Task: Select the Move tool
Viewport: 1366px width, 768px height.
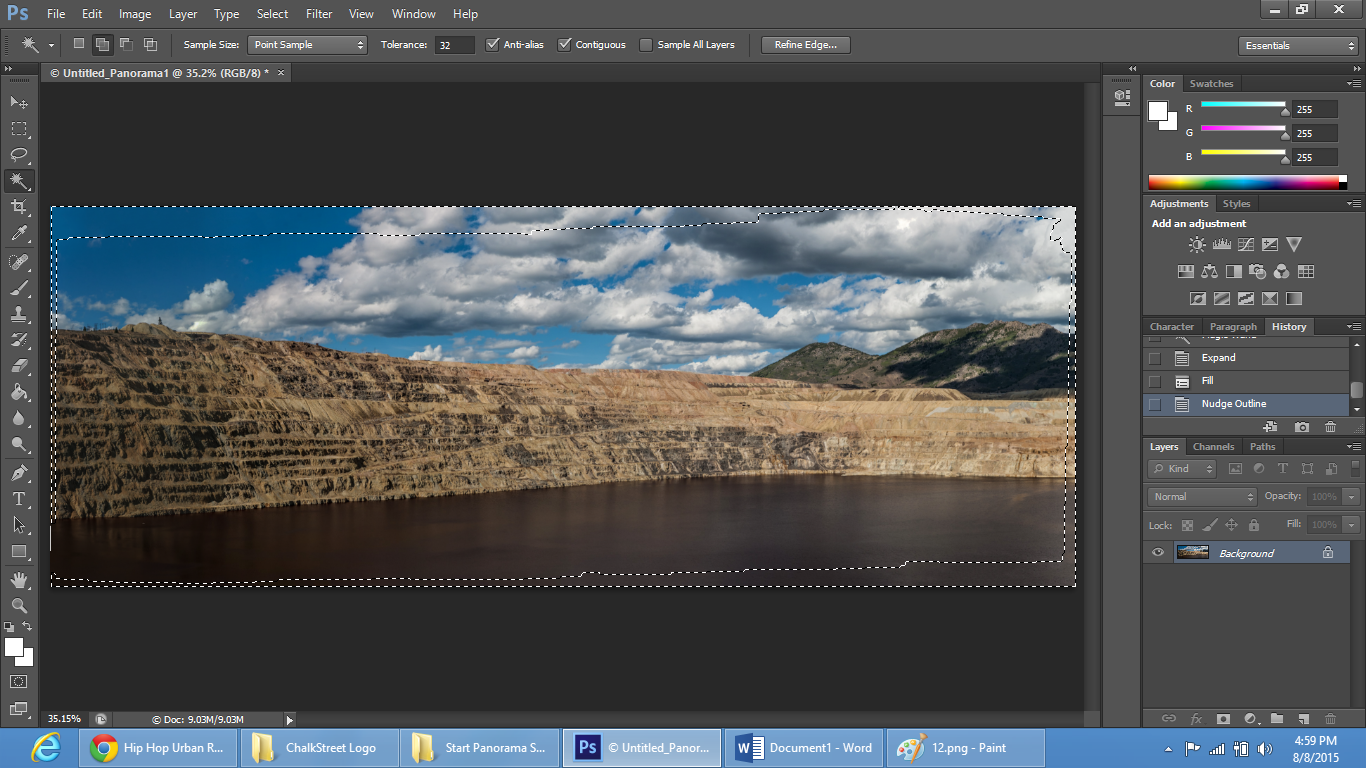Action: [19, 103]
